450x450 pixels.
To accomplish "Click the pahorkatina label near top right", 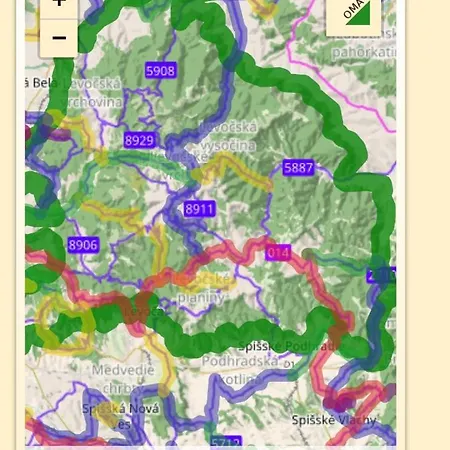I will coord(364,52).
